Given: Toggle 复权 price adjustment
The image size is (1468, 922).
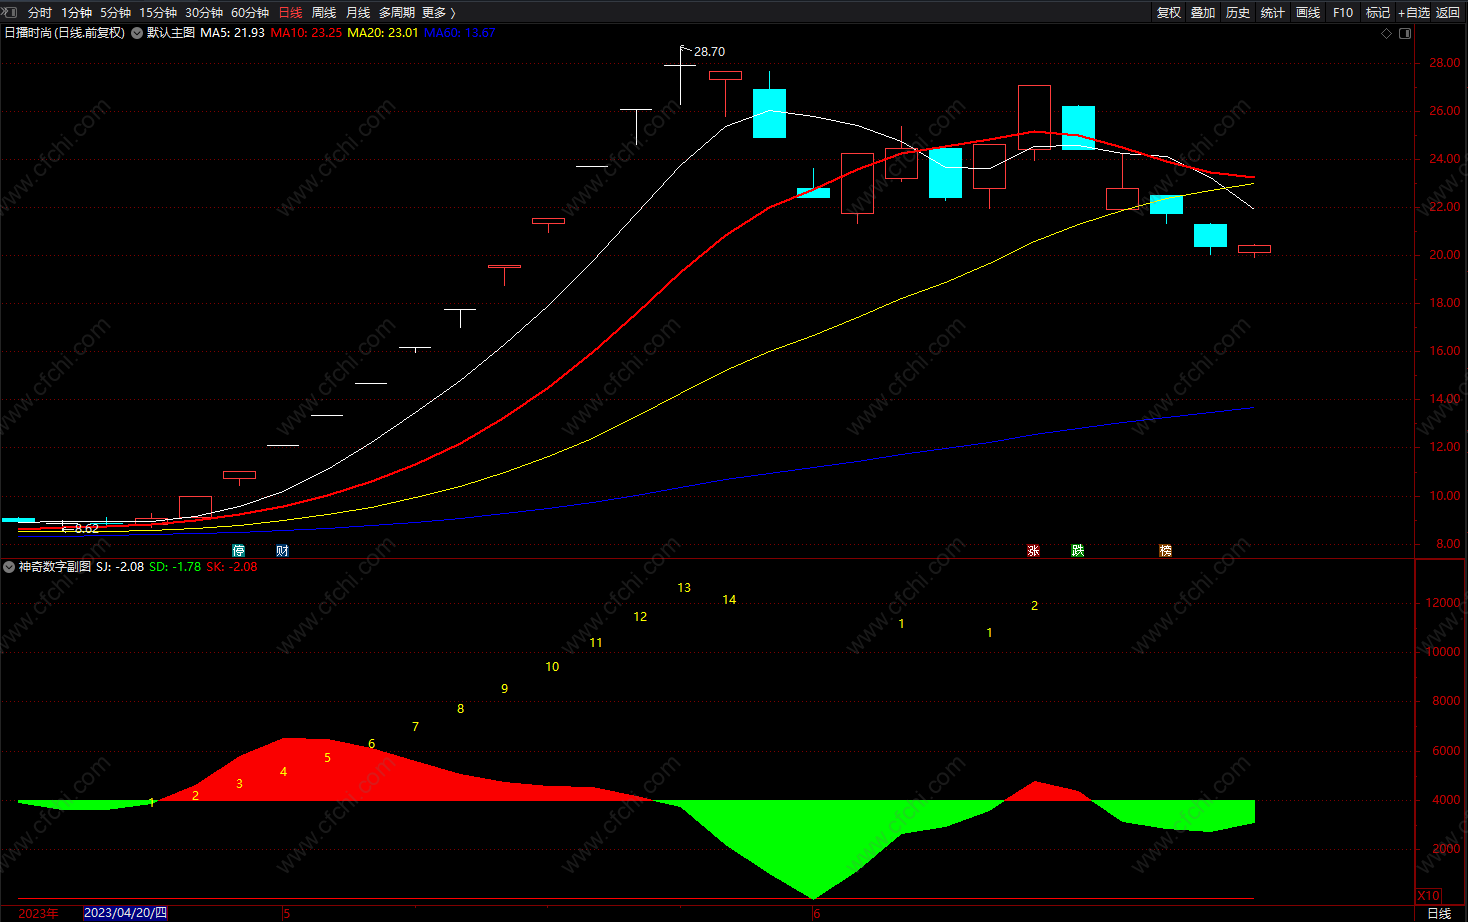Looking at the screenshot, I should pyautogui.click(x=1169, y=12).
